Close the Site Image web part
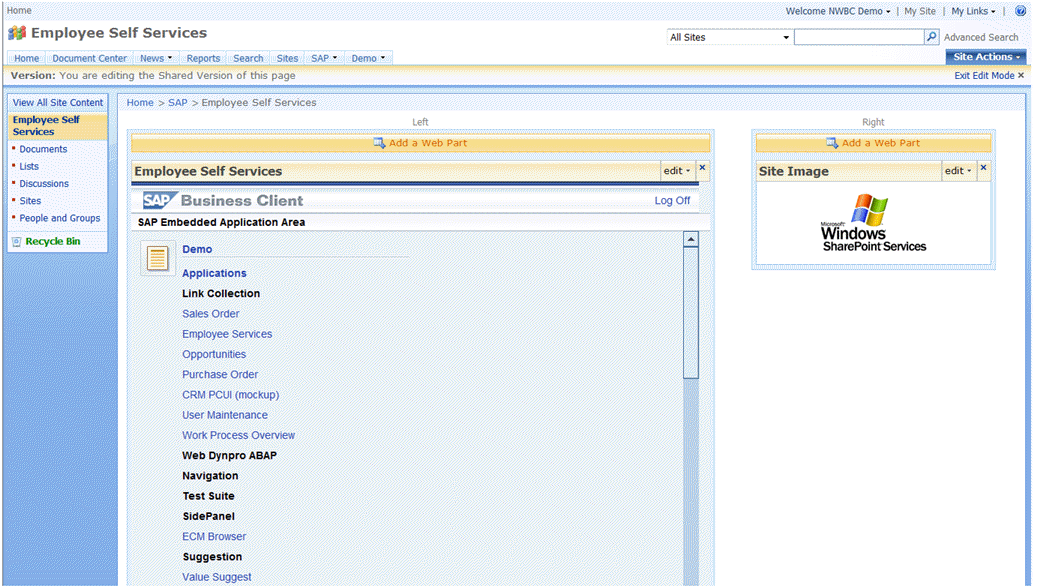This screenshot has width=1037, height=588. [983, 168]
